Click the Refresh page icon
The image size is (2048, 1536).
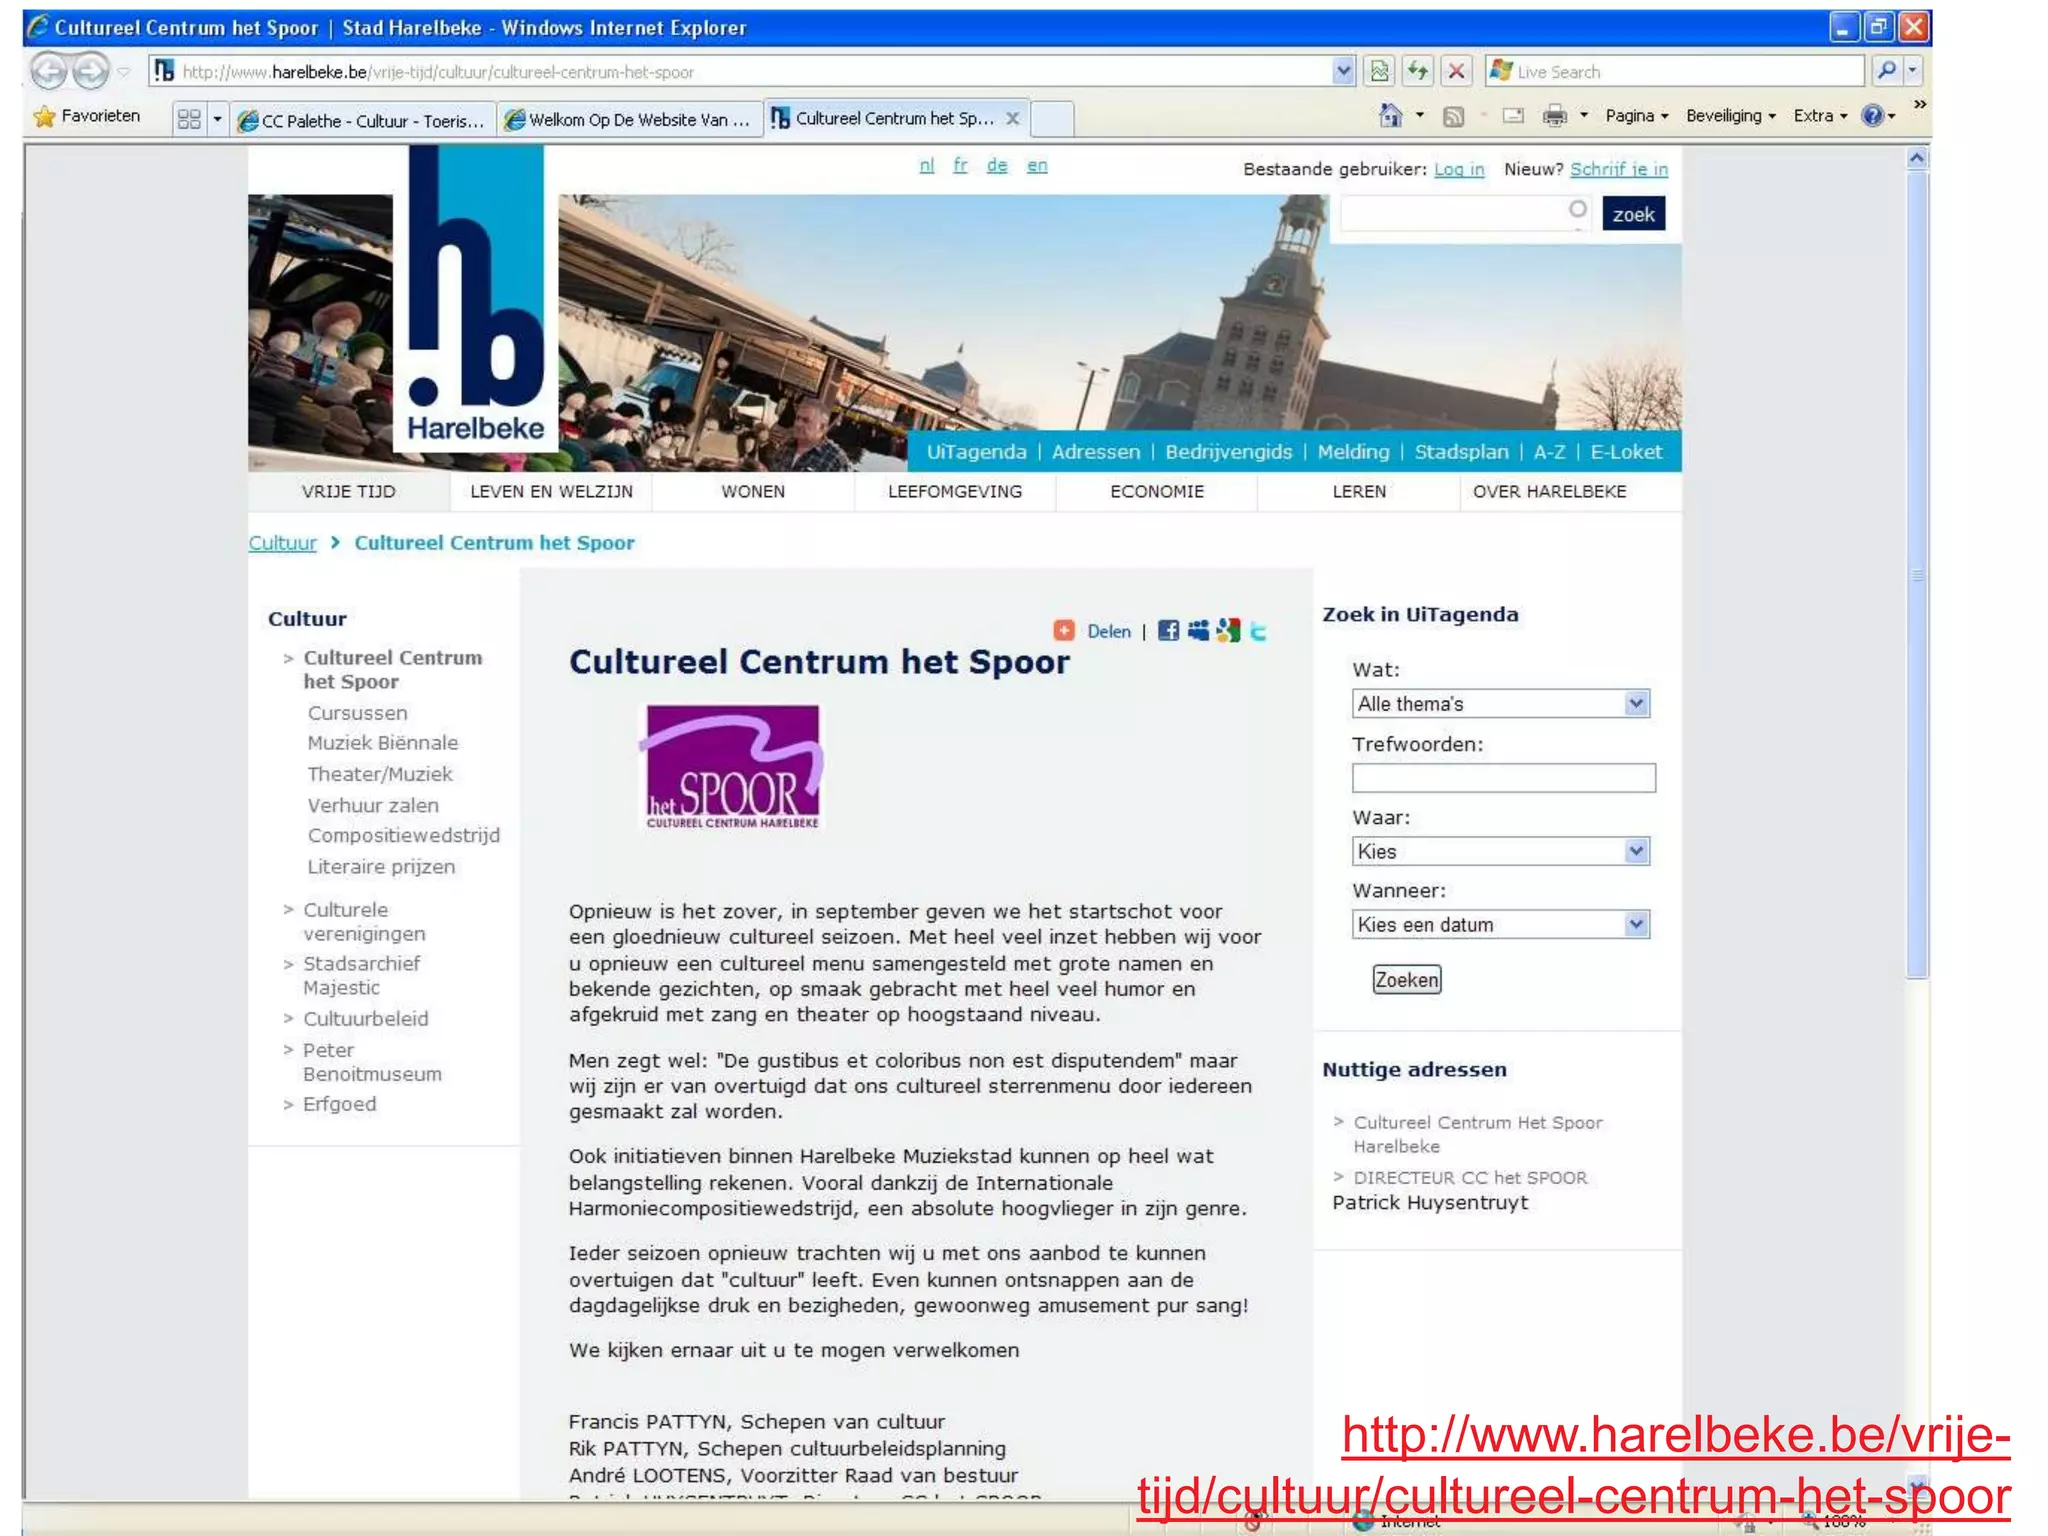click(1418, 71)
